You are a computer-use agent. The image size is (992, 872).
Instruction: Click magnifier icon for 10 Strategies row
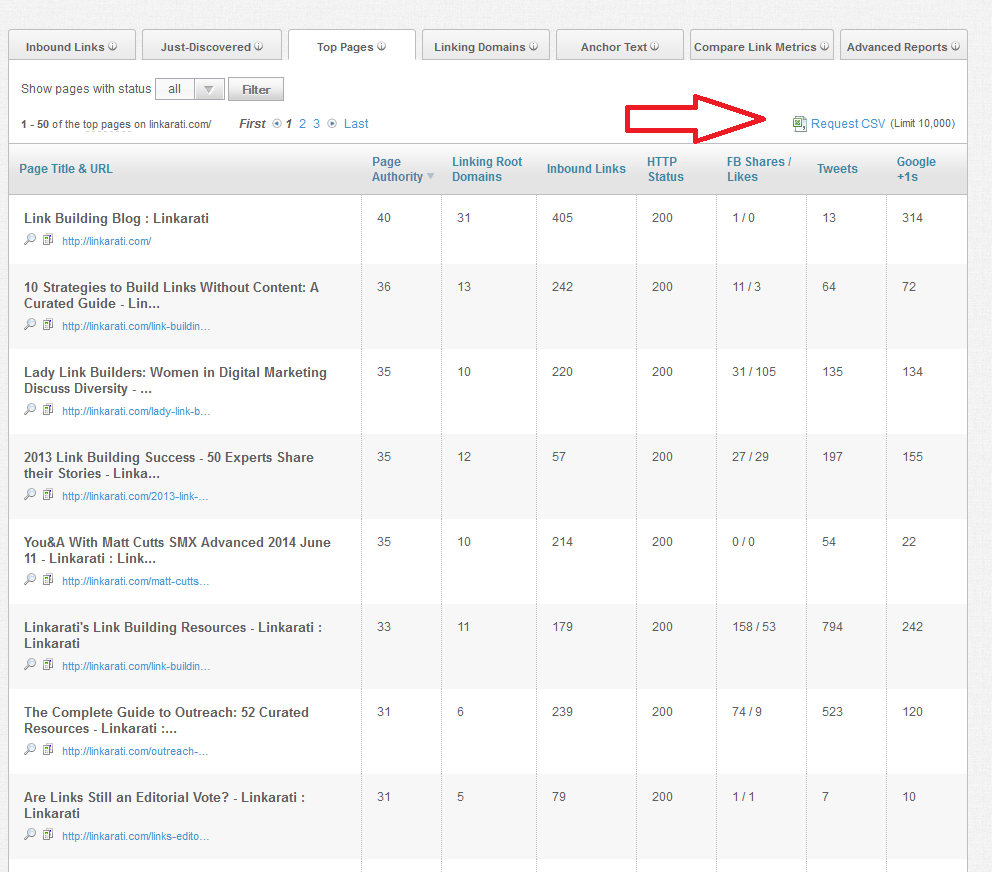coord(30,325)
